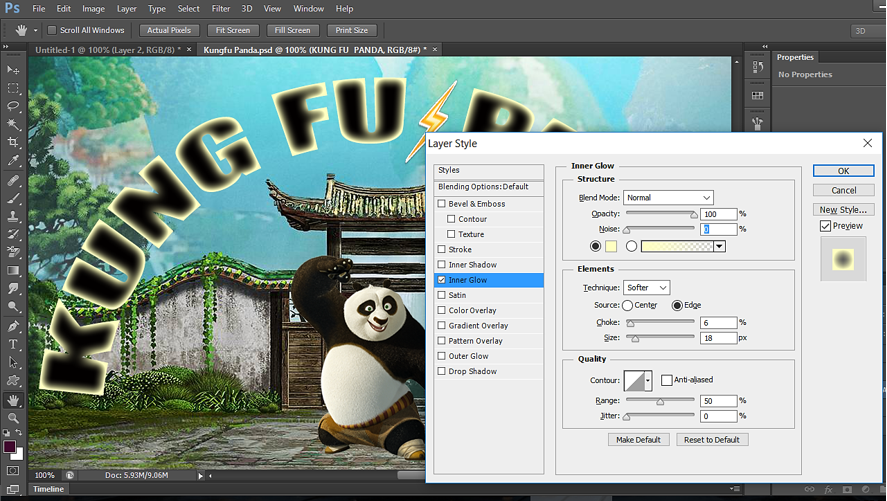
Task: Click the yellow glow color swatch
Action: pos(611,247)
